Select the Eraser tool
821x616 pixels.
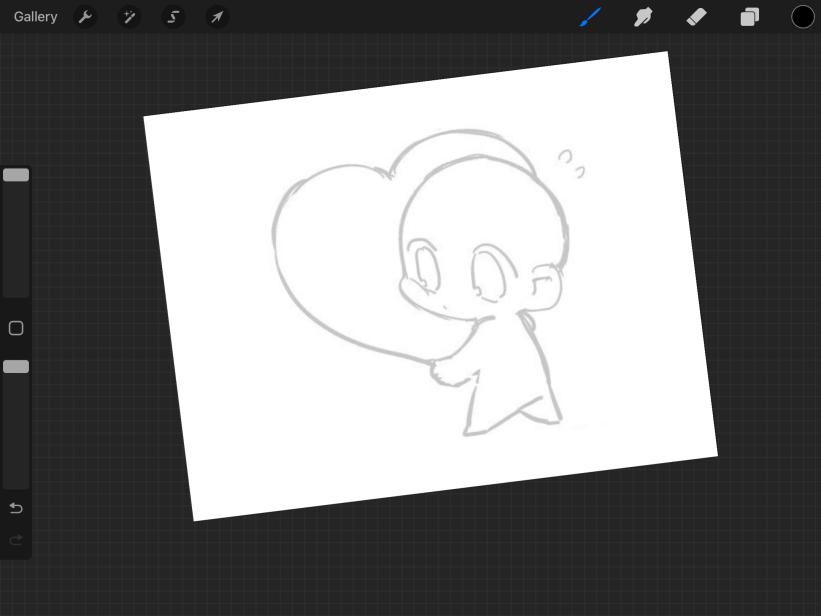697,17
